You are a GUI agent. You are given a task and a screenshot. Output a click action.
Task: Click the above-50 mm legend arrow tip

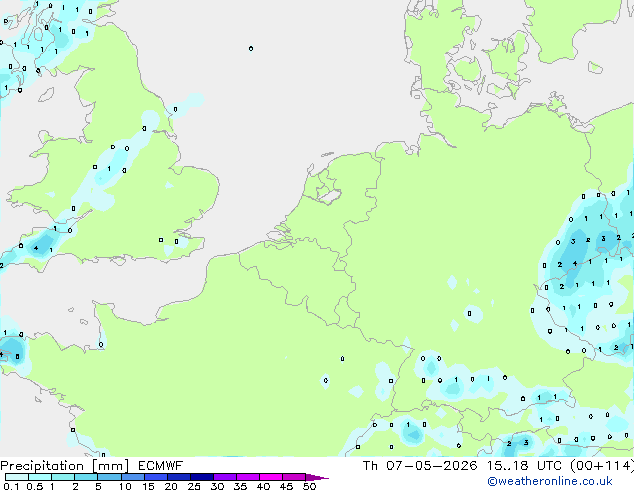click(317, 477)
